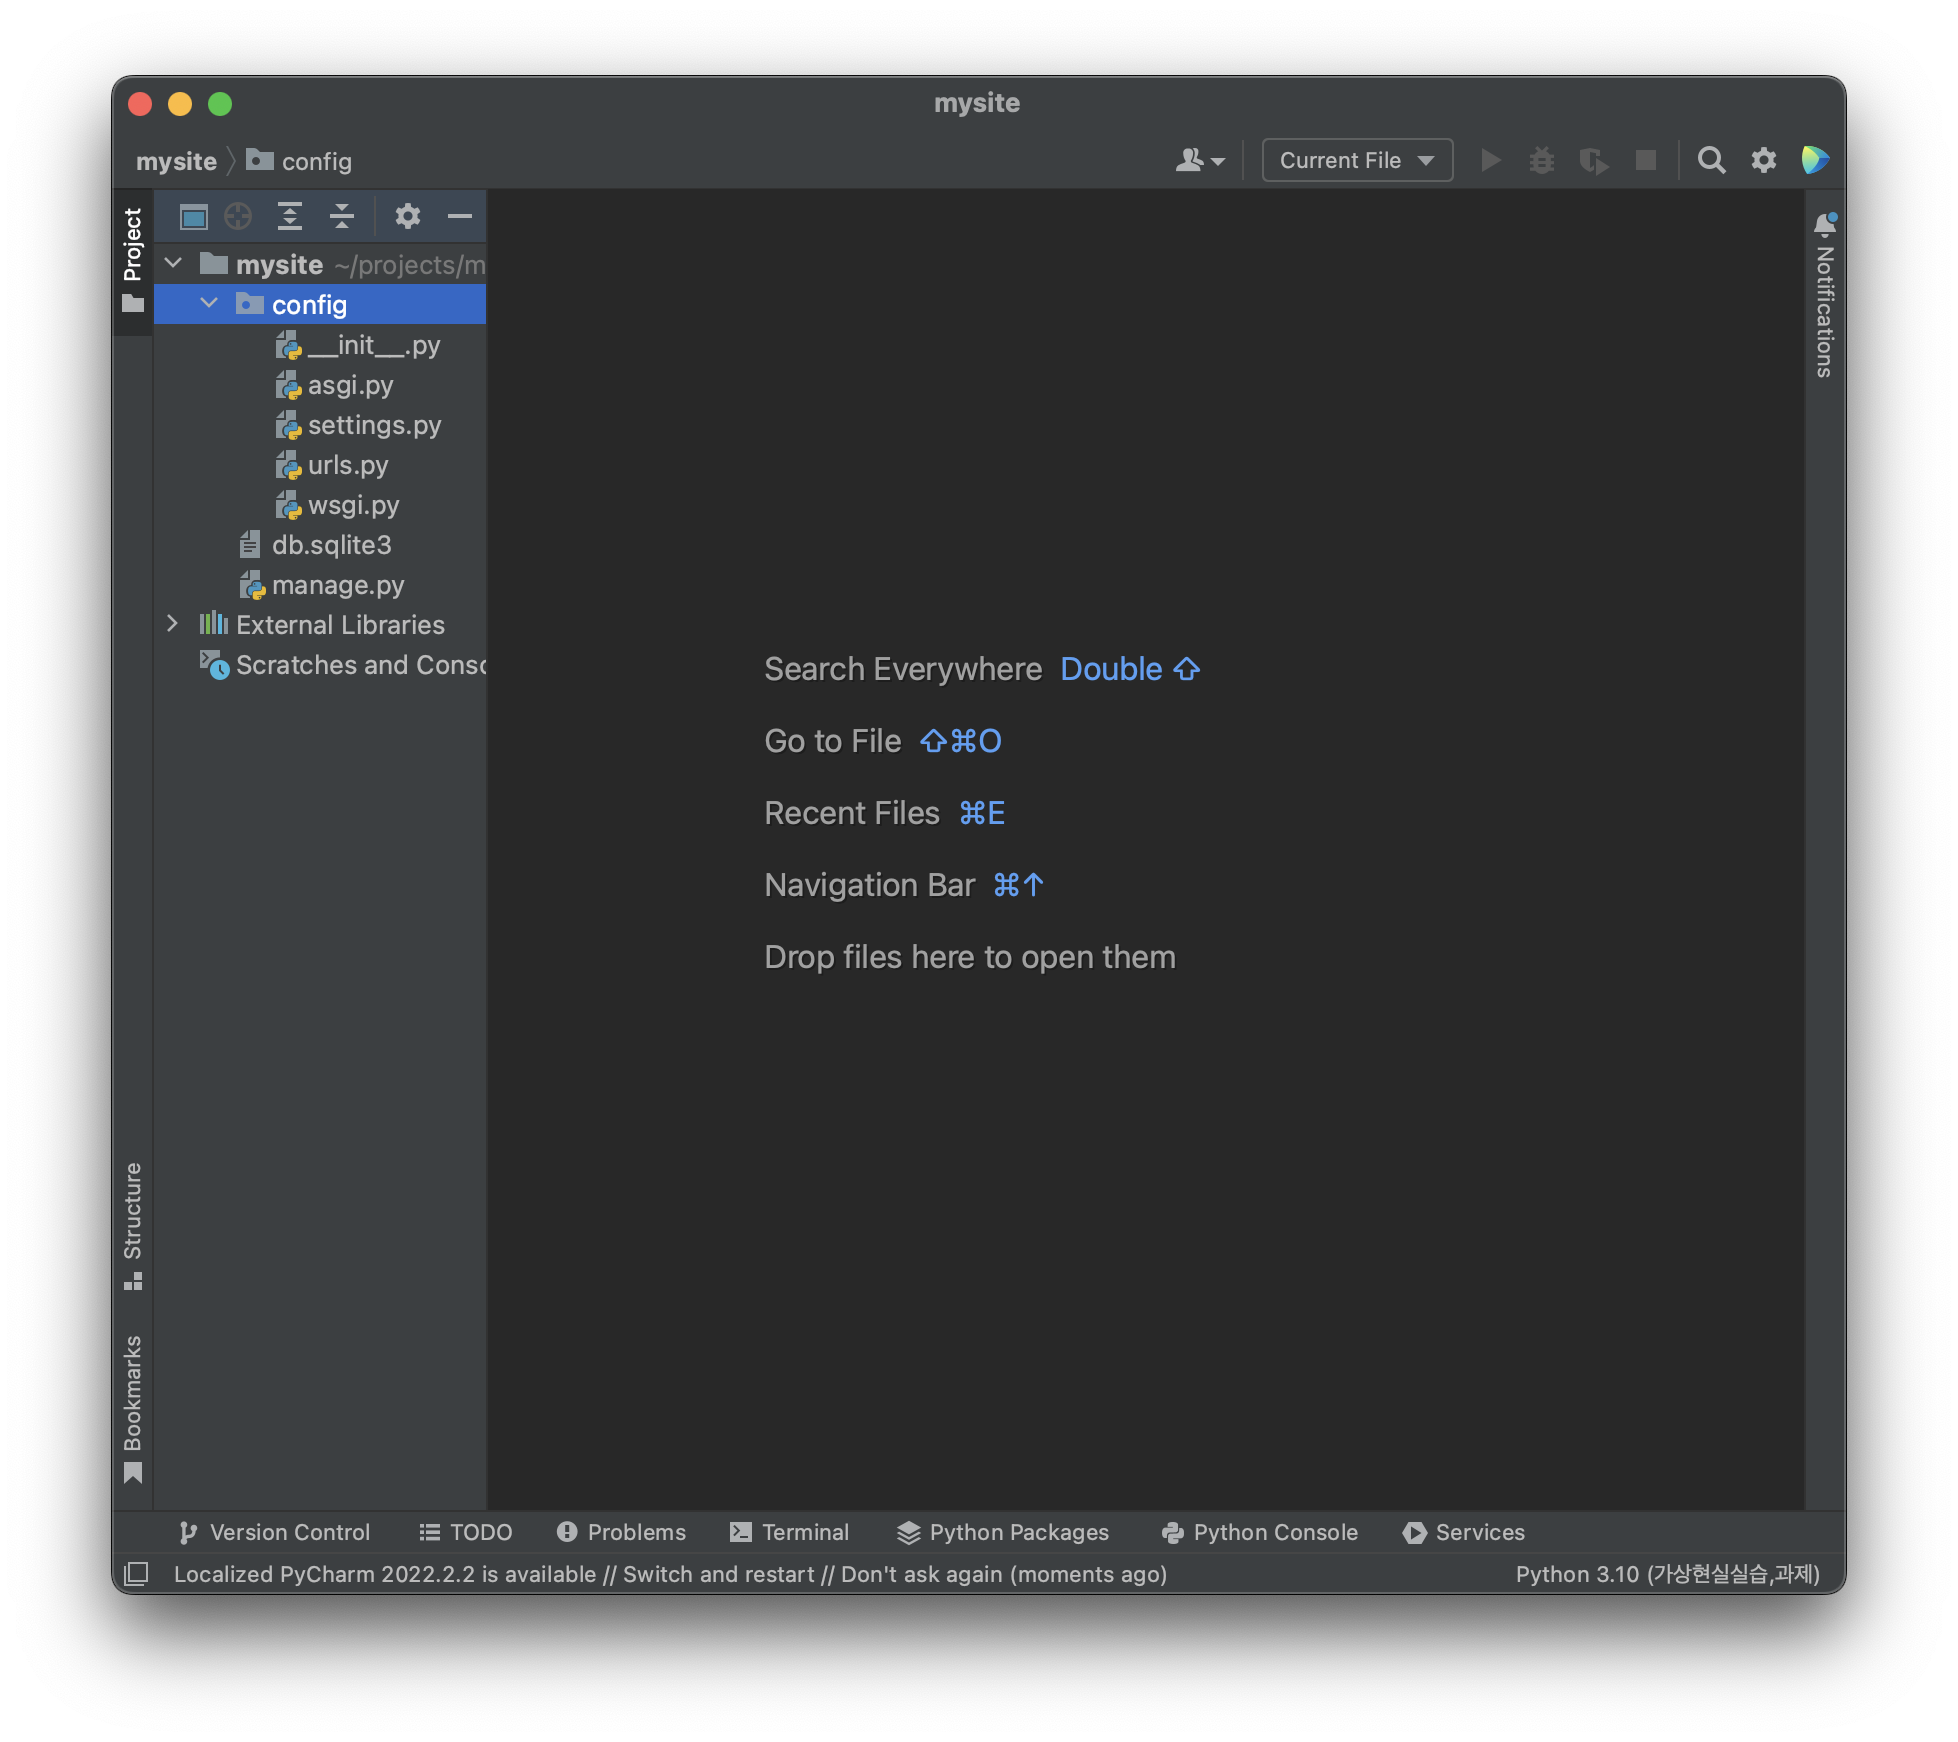The height and width of the screenshot is (1742, 1958).
Task: Collapse the config folder chevron
Action: coord(209,304)
